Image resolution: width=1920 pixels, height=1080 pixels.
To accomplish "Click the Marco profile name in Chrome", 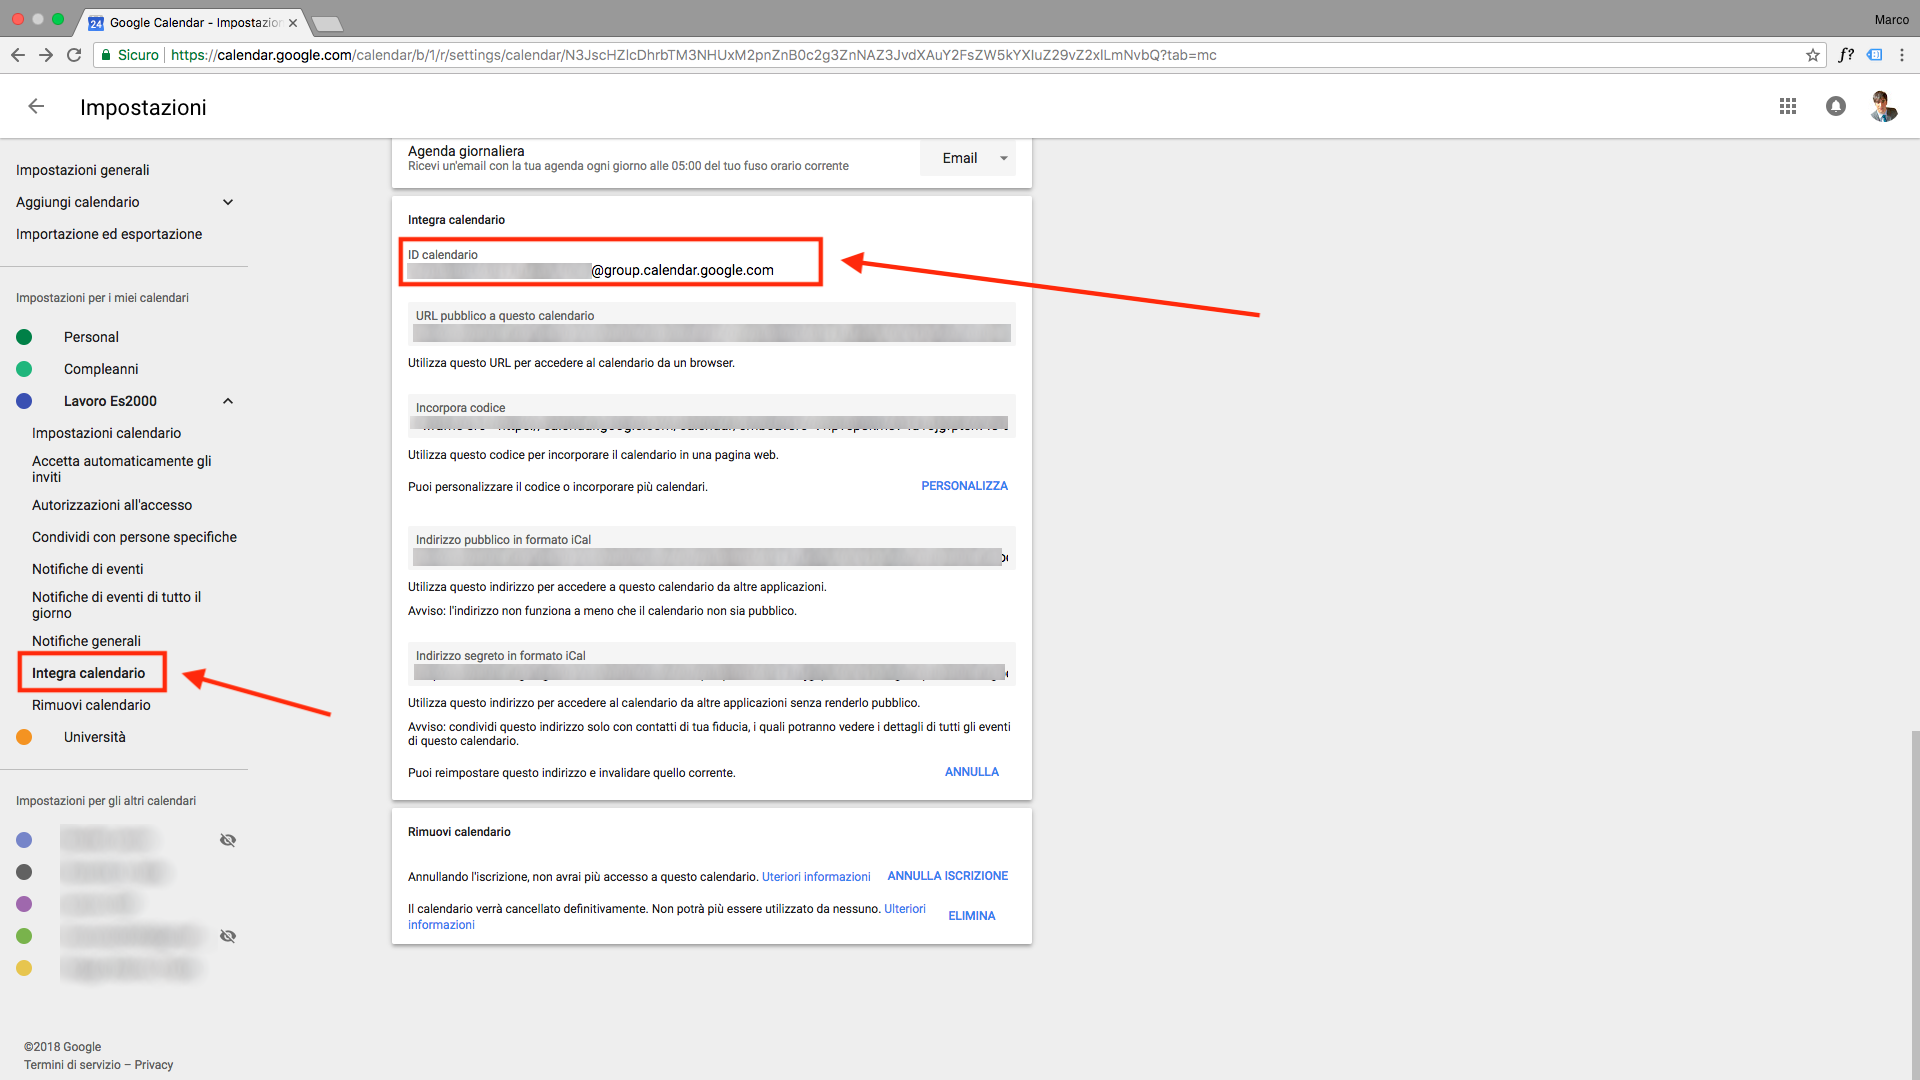I will point(1891,20).
